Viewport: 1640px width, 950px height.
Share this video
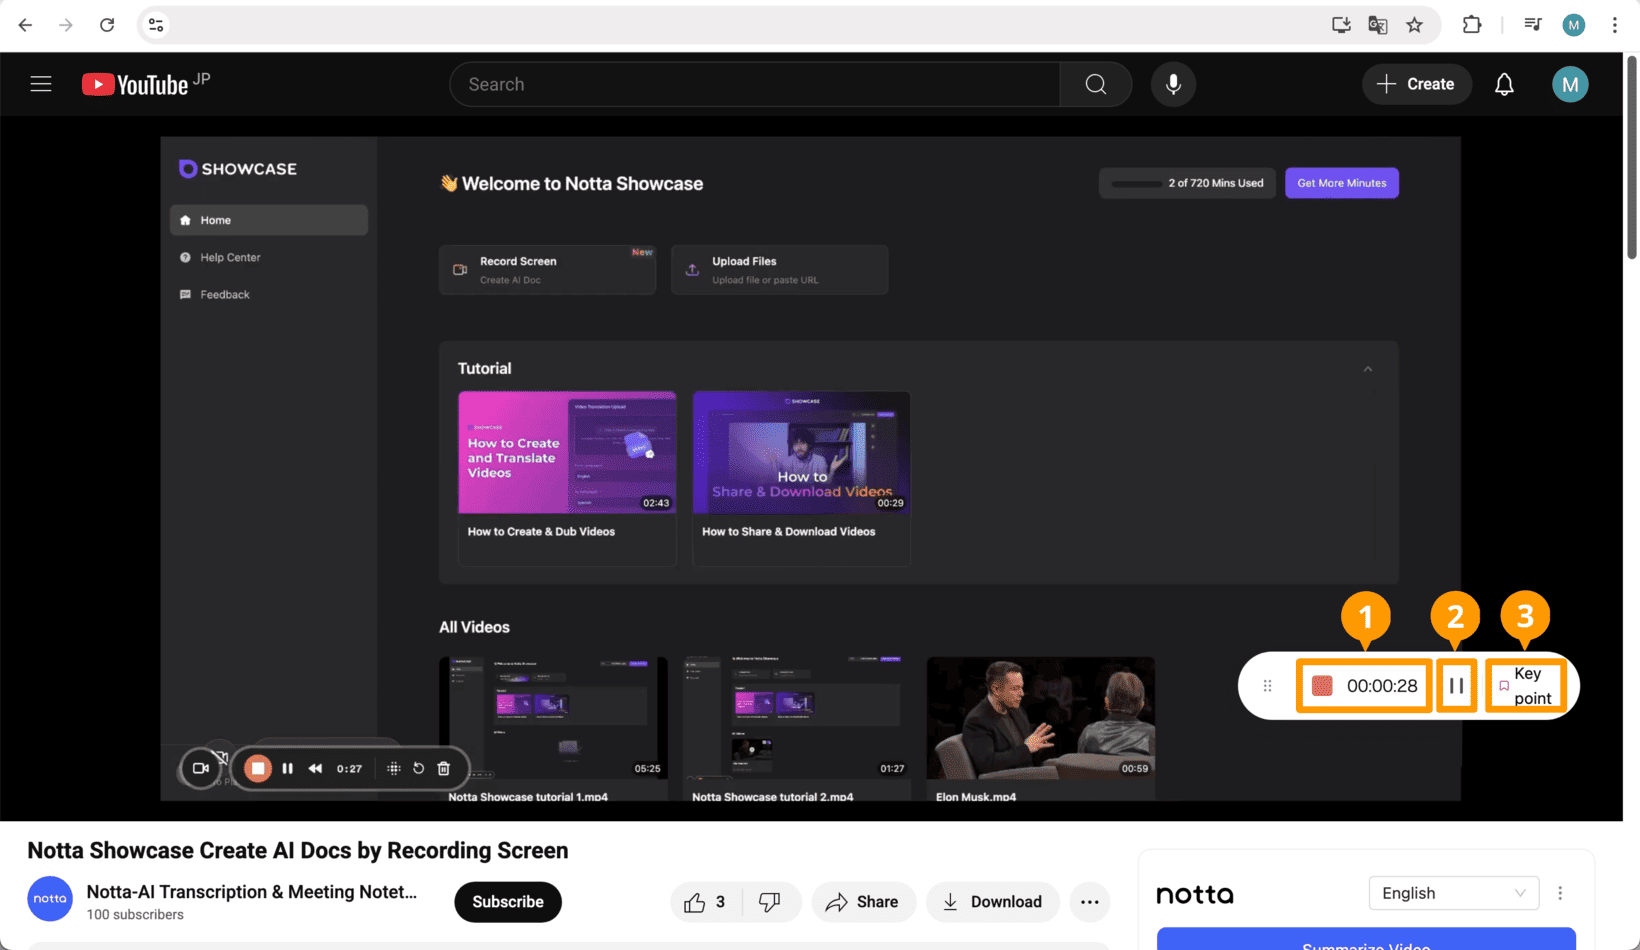[863, 902]
